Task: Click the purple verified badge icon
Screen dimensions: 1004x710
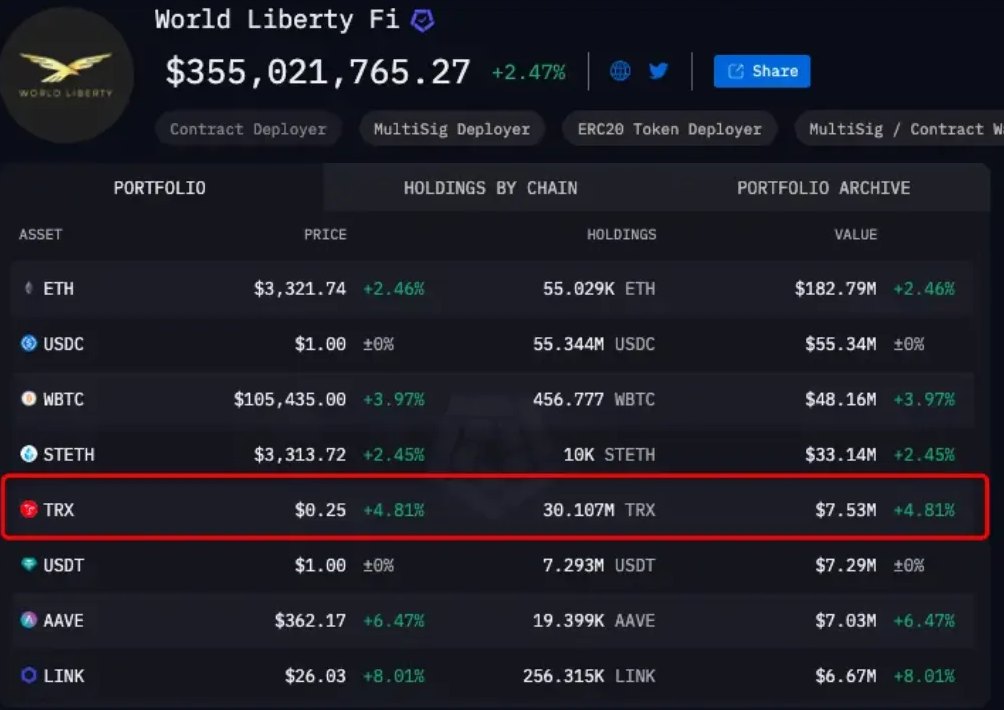Action: pyautogui.click(x=423, y=20)
